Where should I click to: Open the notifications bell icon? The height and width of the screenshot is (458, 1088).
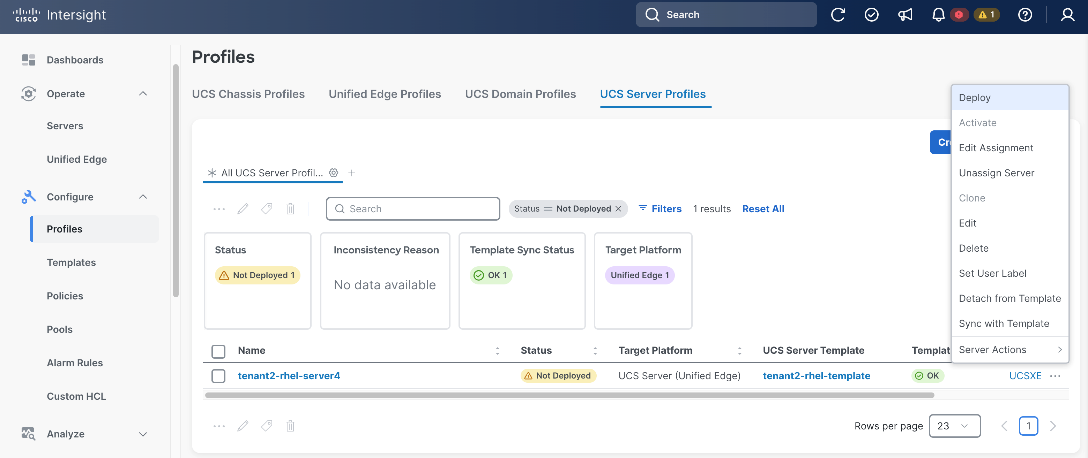pyautogui.click(x=939, y=15)
